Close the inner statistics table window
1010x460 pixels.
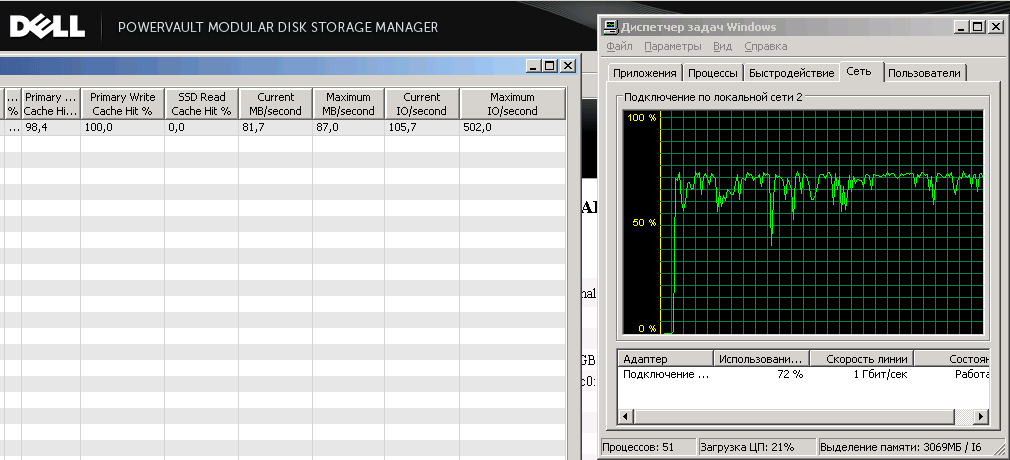[567, 66]
